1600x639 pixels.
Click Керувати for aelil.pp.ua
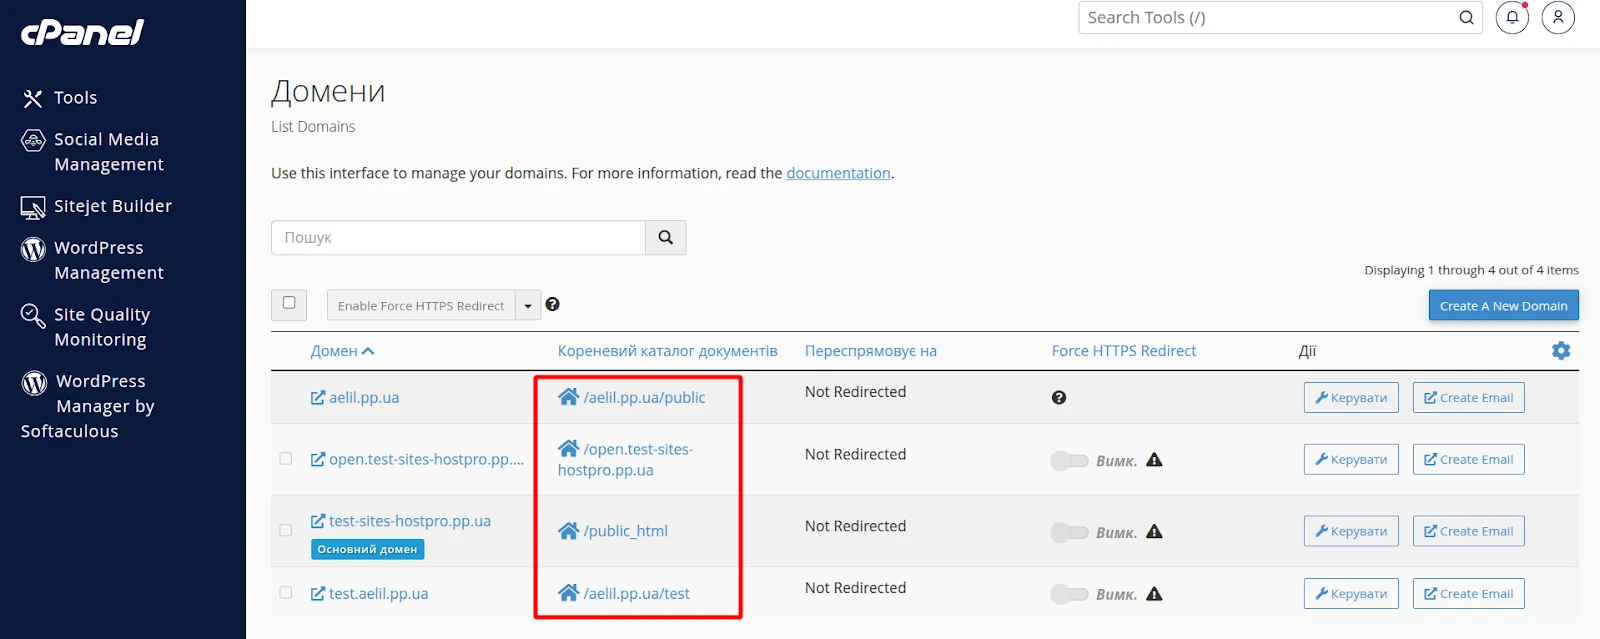[1351, 398]
